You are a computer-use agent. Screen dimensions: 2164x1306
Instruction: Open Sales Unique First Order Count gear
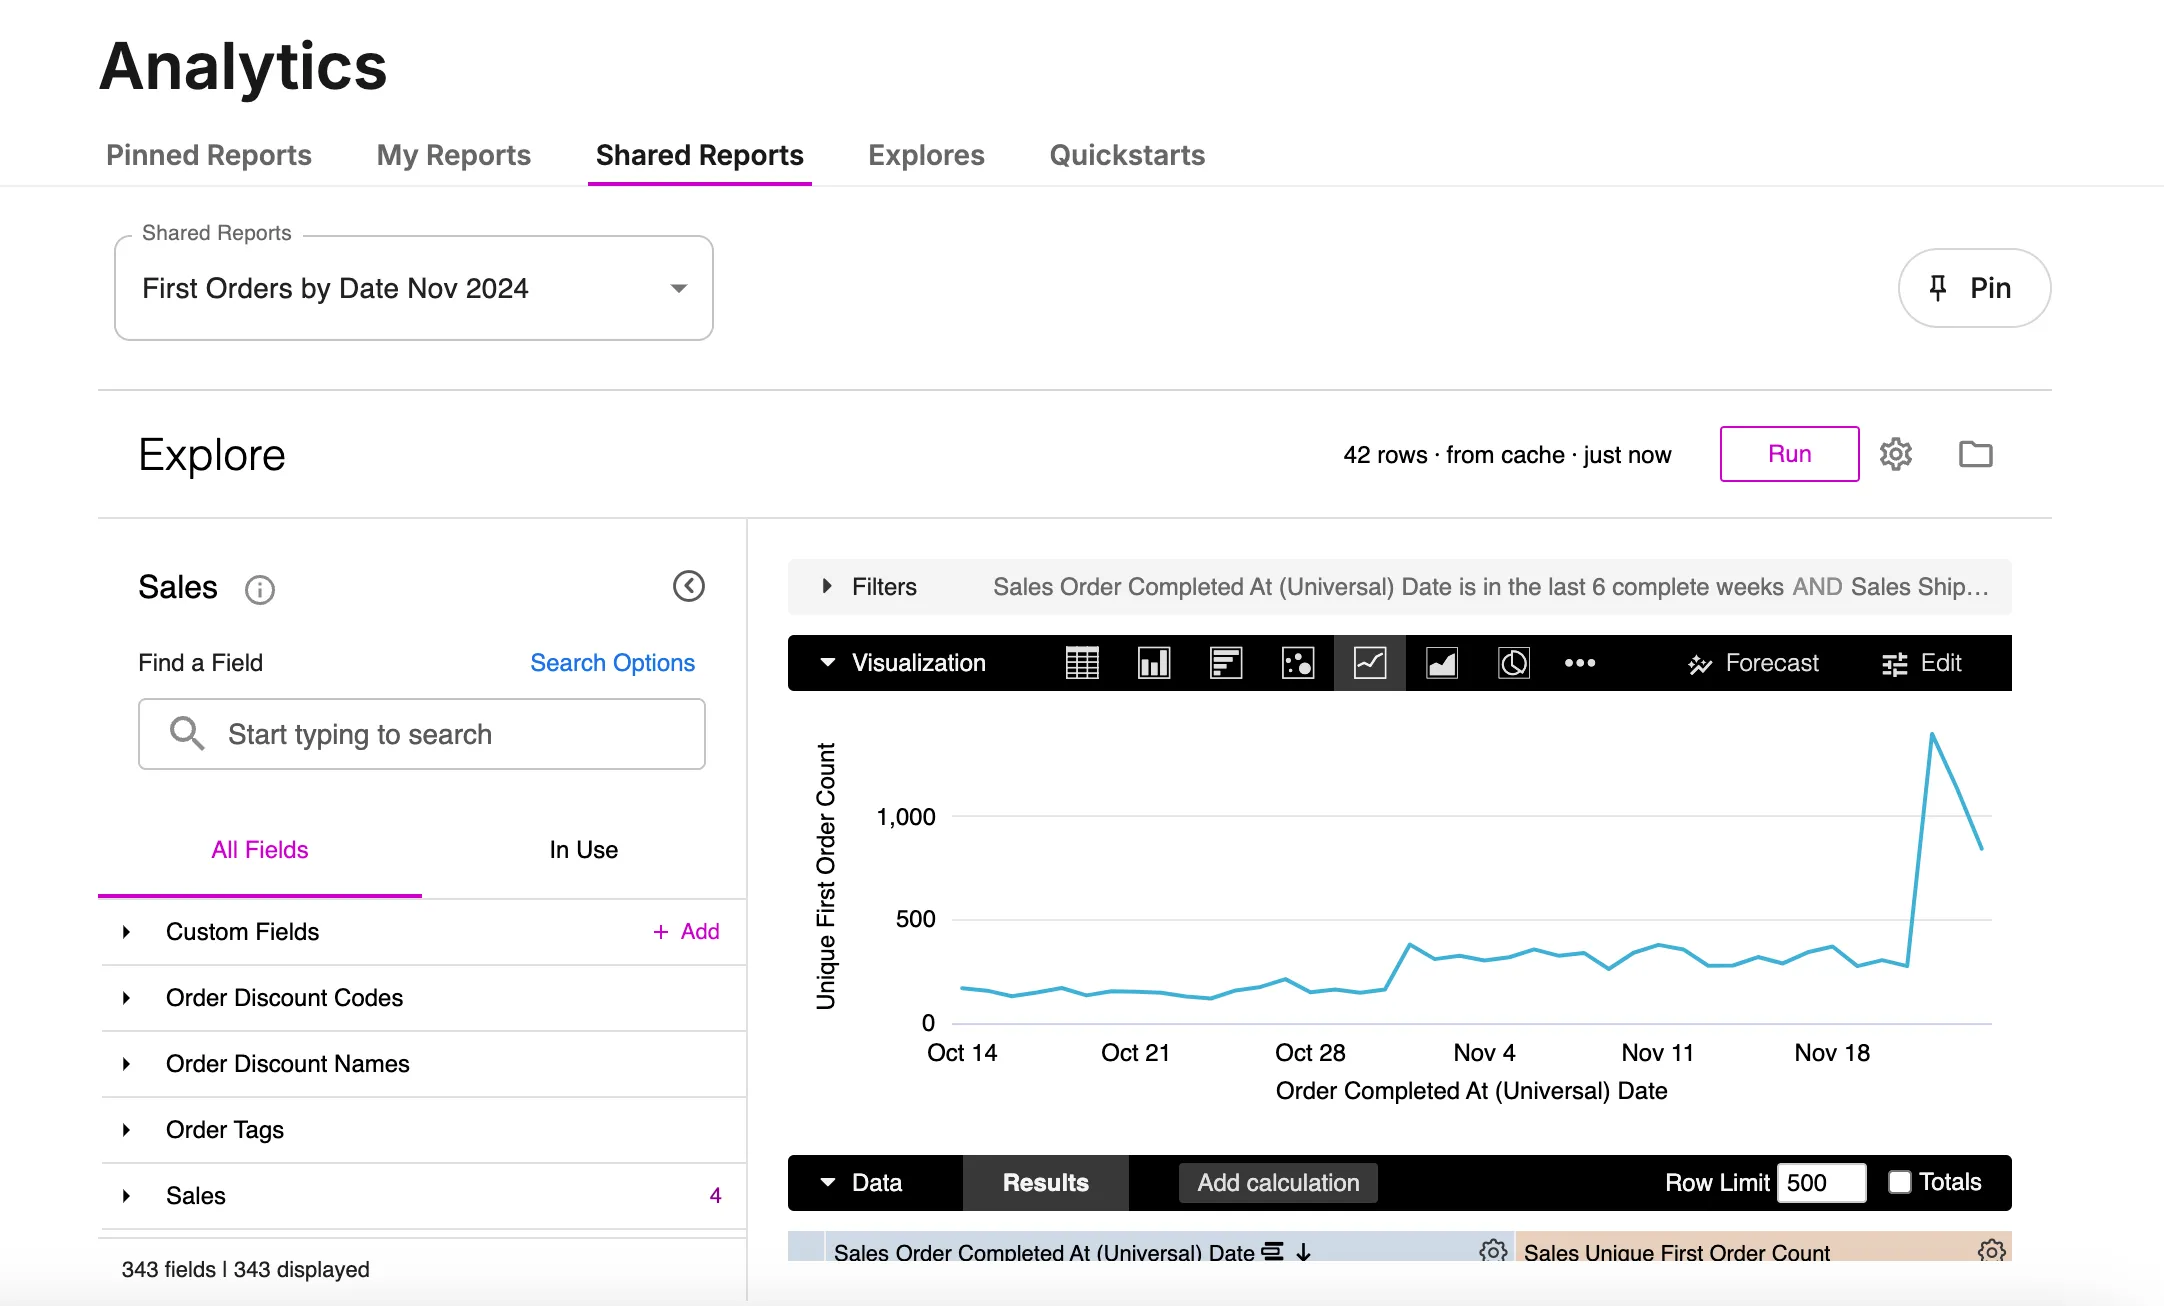(1992, 1250)
